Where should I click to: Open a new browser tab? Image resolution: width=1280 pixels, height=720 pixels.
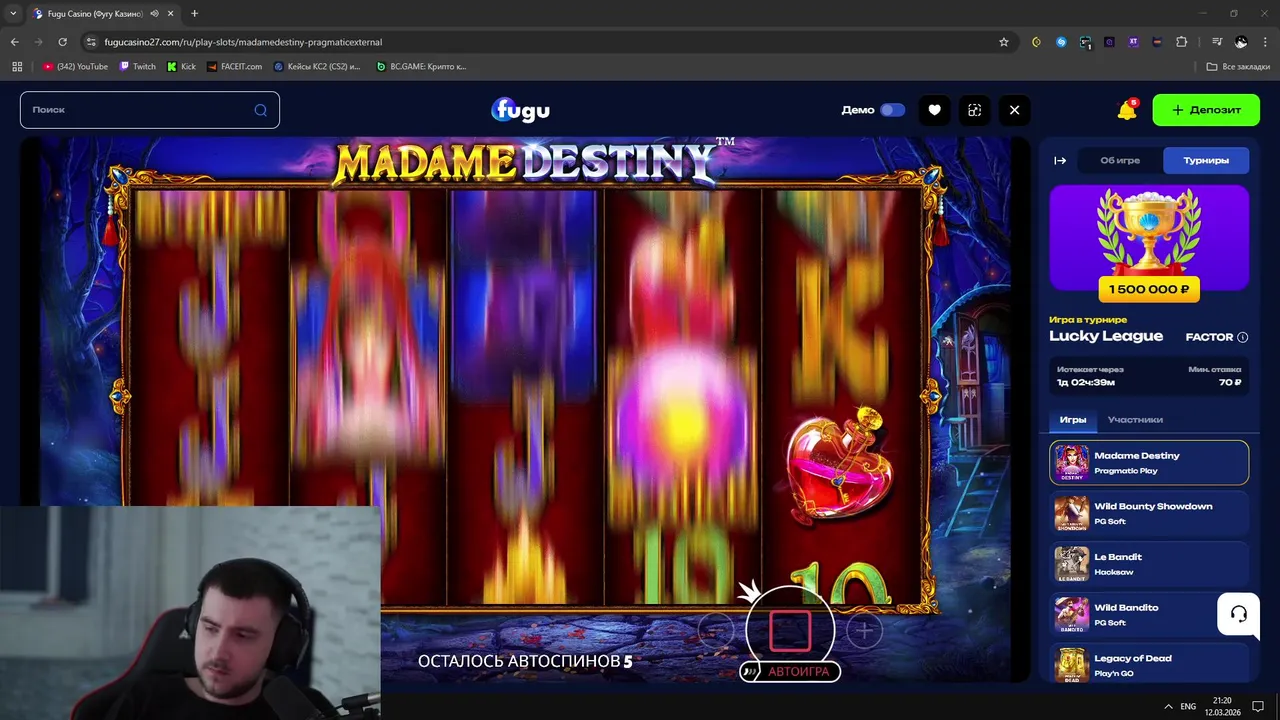(x=194, y=13)
